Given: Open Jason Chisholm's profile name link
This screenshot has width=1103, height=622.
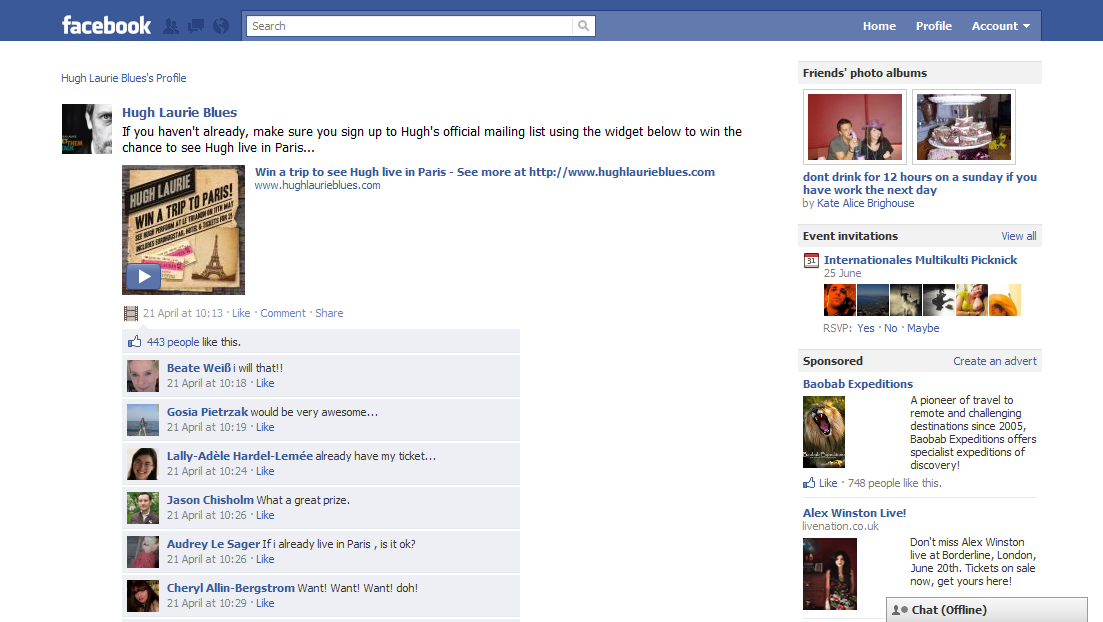Looking at the screenshot, I should (210, 500).
